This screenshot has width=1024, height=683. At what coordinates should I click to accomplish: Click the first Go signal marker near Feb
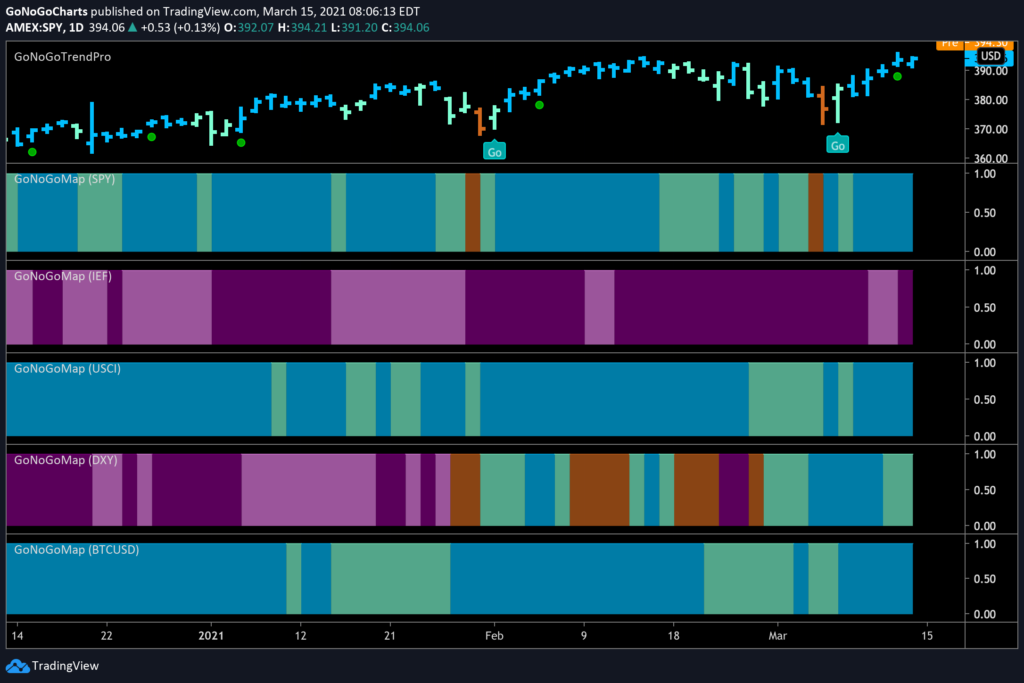(494, 151)
